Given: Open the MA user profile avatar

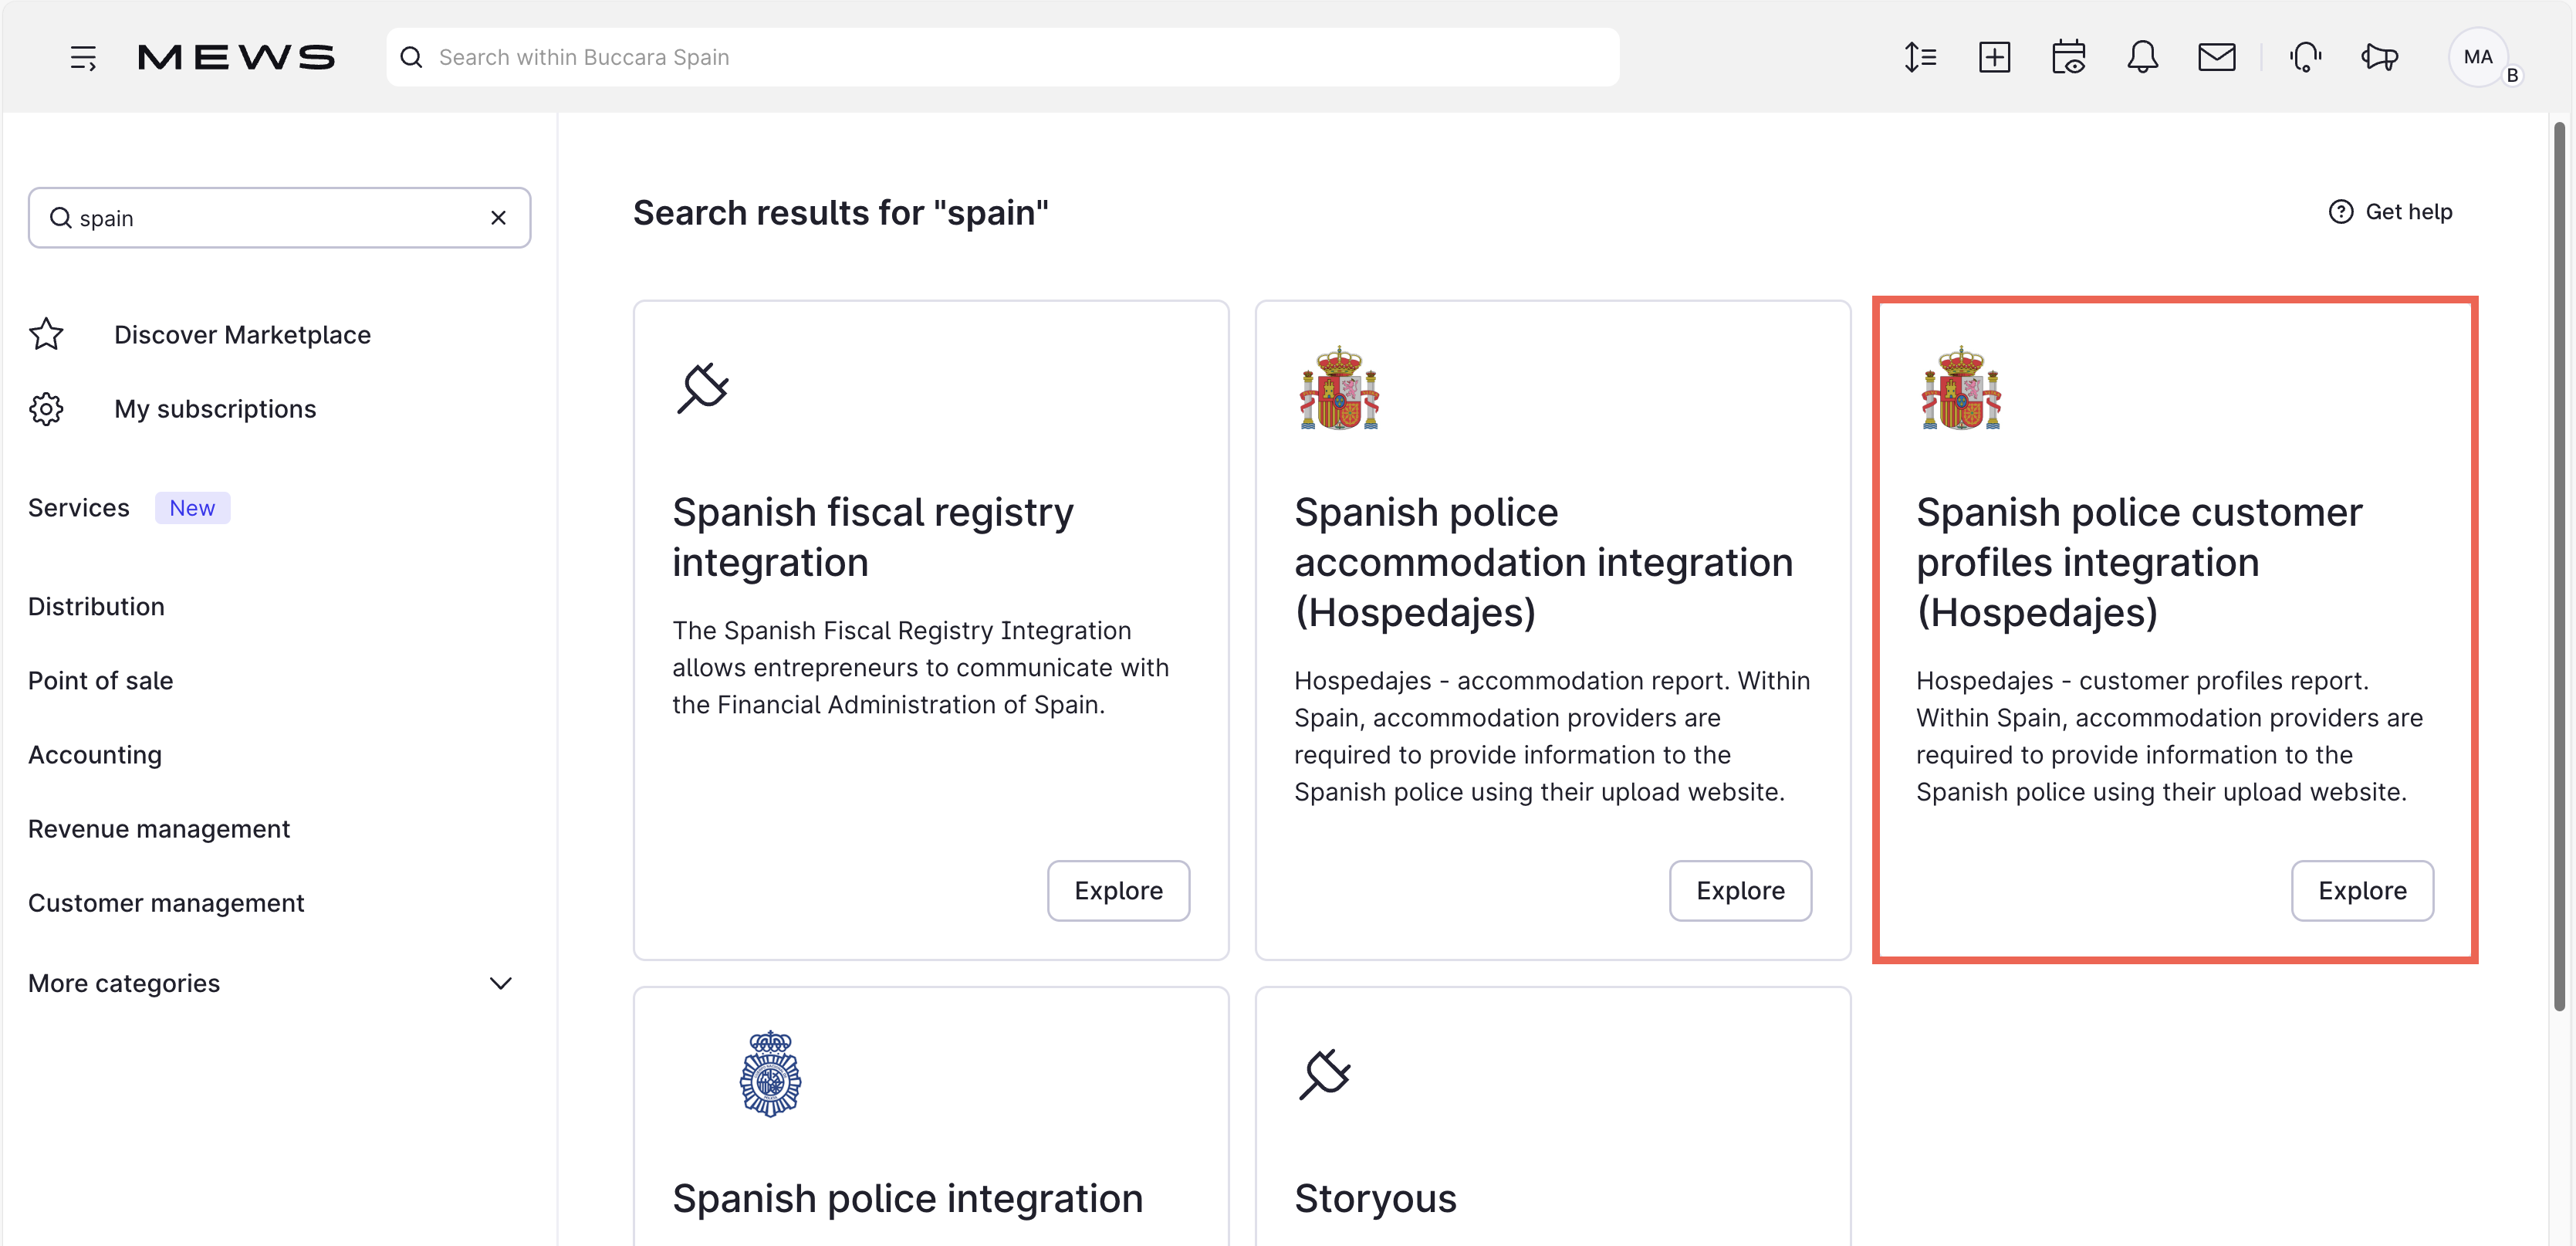Looking at the screenshot, I should click(2477, 57).
